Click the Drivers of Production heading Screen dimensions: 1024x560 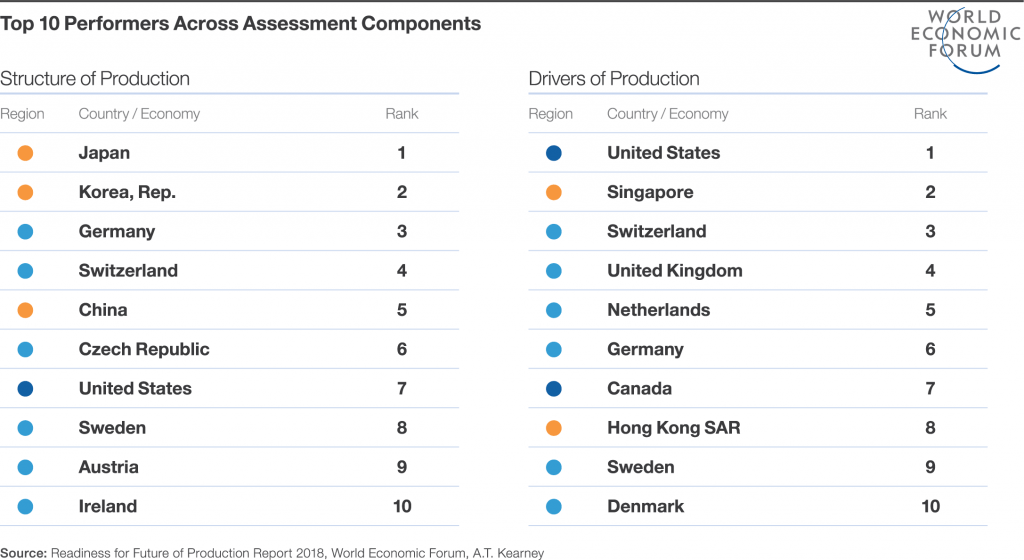614,79
